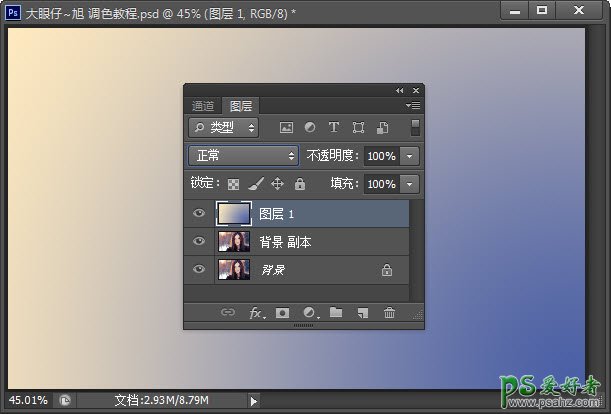The width and height of the screenshot is (611, 414).
Task: Filter layers by type (T) icon
Action: pyautogui.click(x=333, y=128)
